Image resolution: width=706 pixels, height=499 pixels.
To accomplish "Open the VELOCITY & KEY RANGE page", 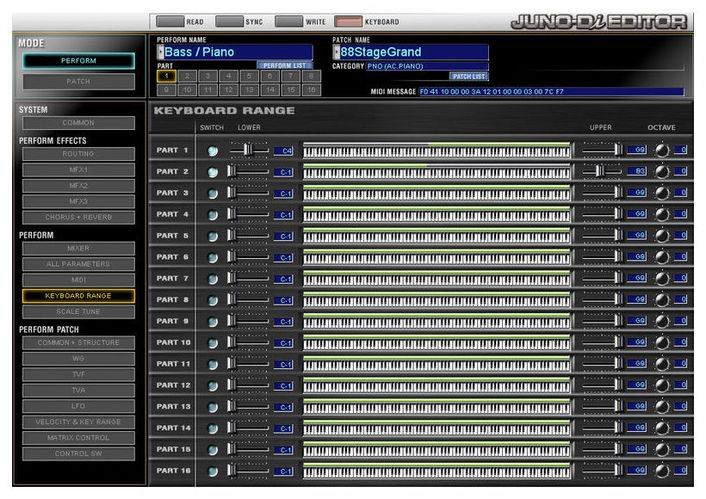I will (79, 422).
